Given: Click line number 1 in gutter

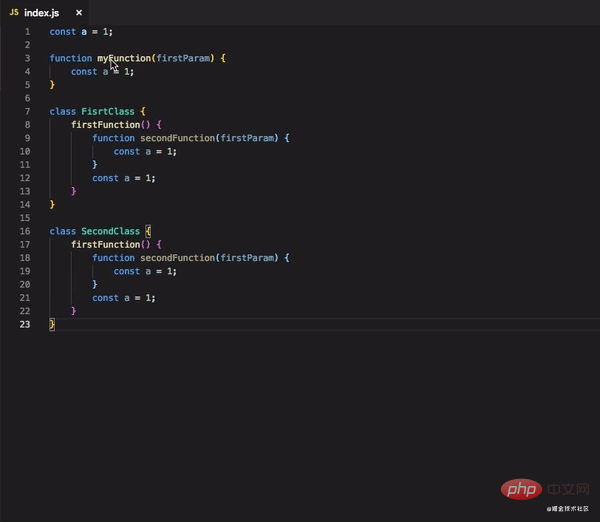Looking at the screenshot, I should [x=27, y=32].
